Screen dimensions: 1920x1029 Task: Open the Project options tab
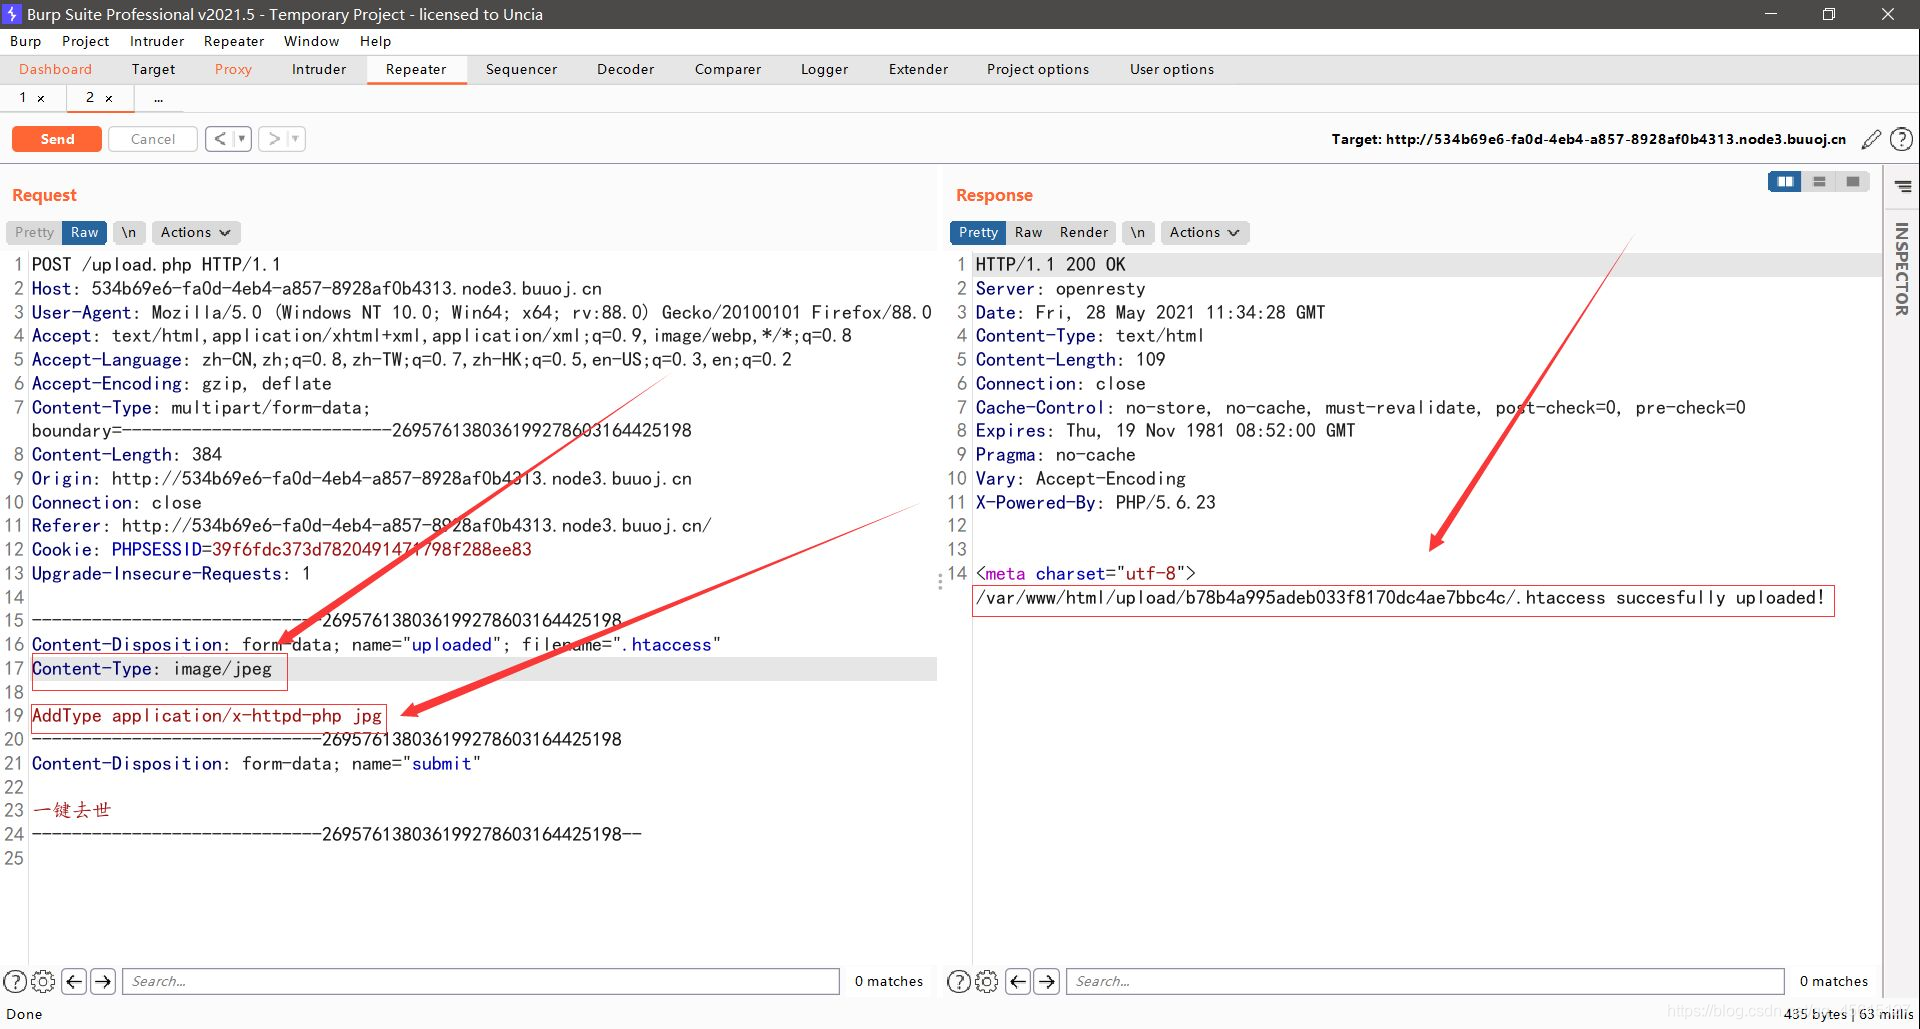click(x=1038, y=69)
